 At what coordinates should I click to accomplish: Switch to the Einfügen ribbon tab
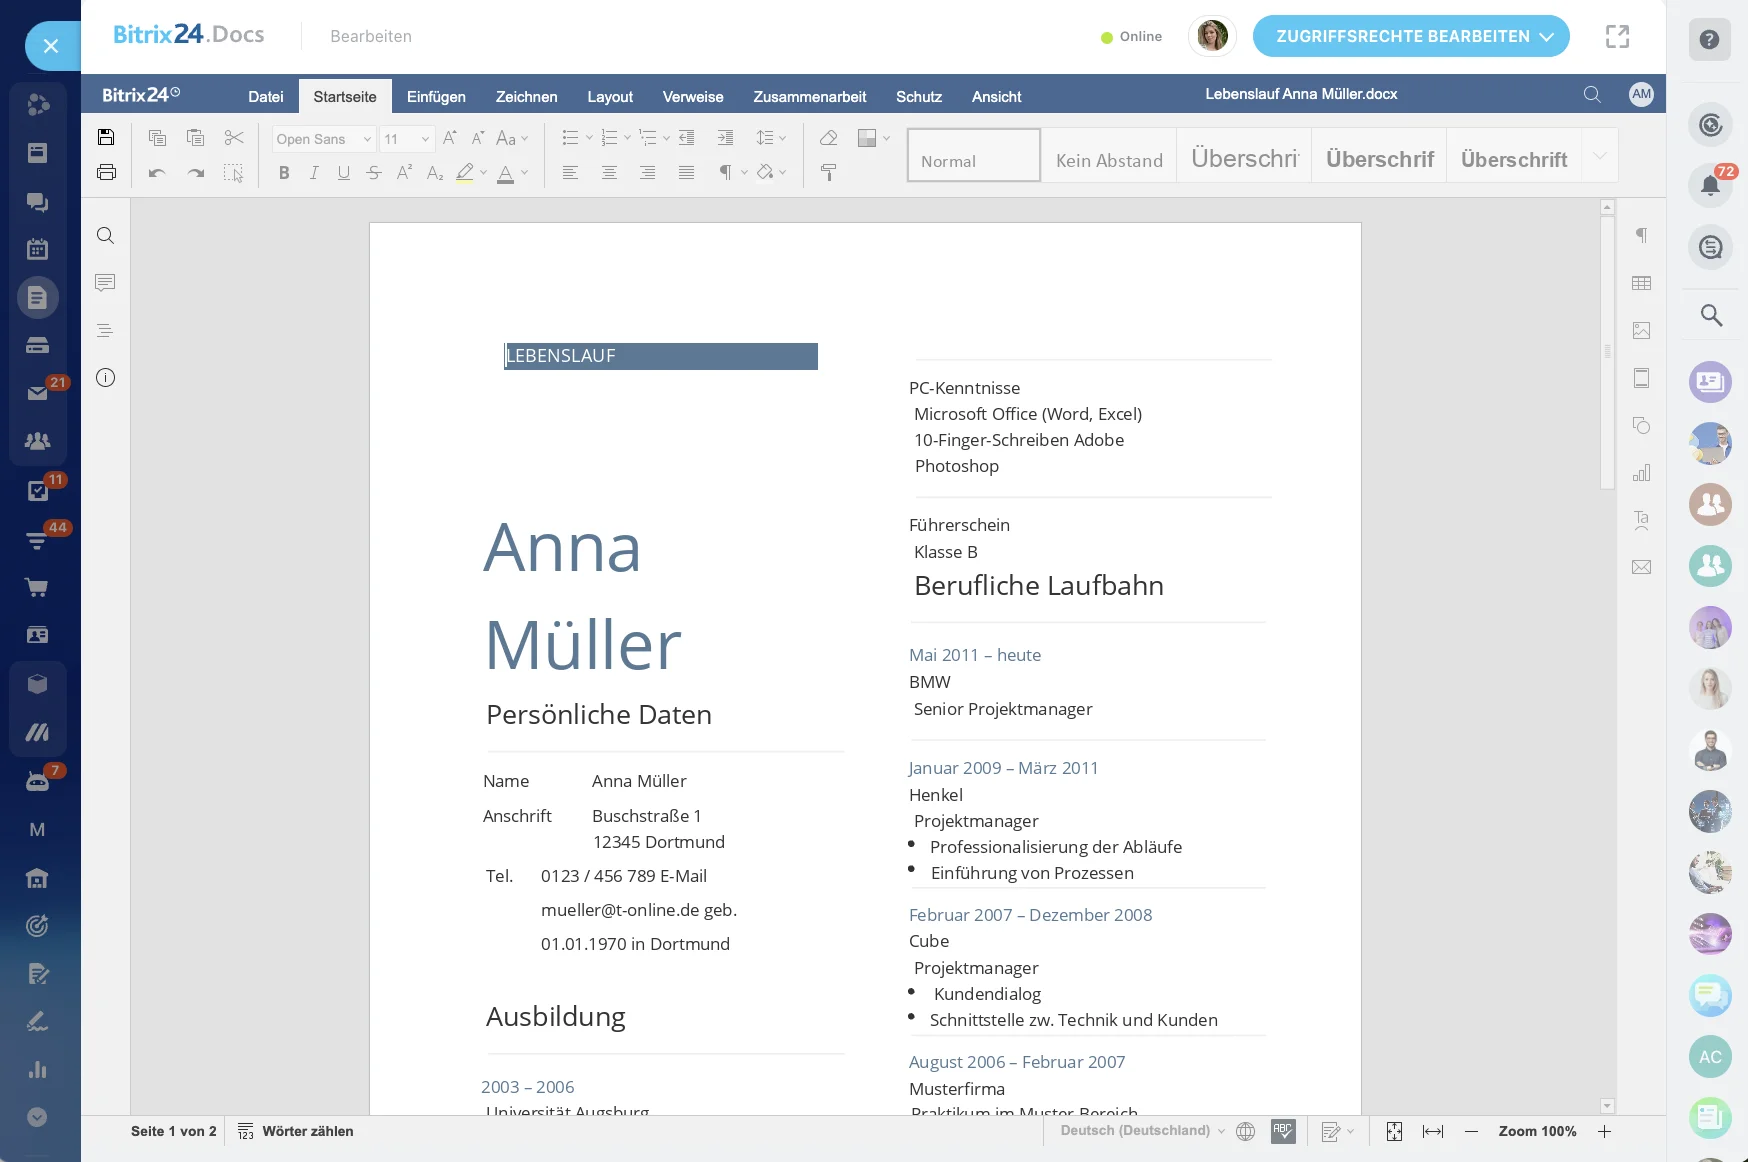(x=436, y=96)
